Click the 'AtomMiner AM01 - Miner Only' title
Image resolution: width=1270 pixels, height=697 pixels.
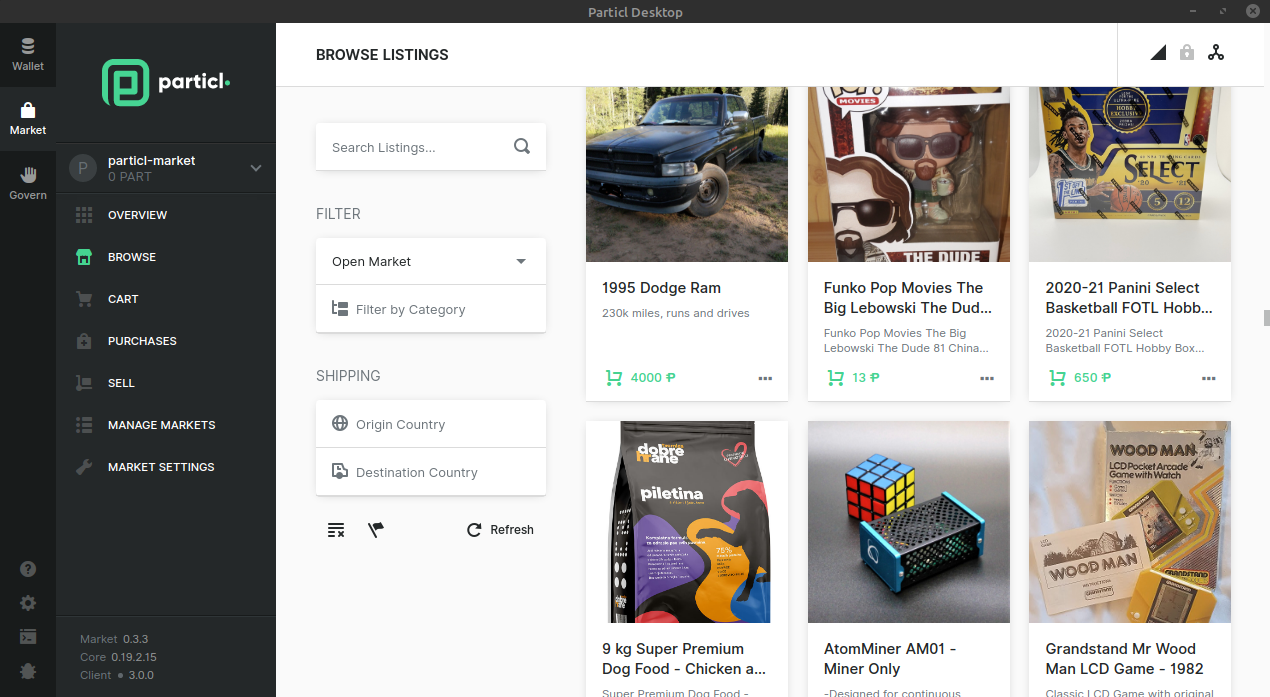890,659
